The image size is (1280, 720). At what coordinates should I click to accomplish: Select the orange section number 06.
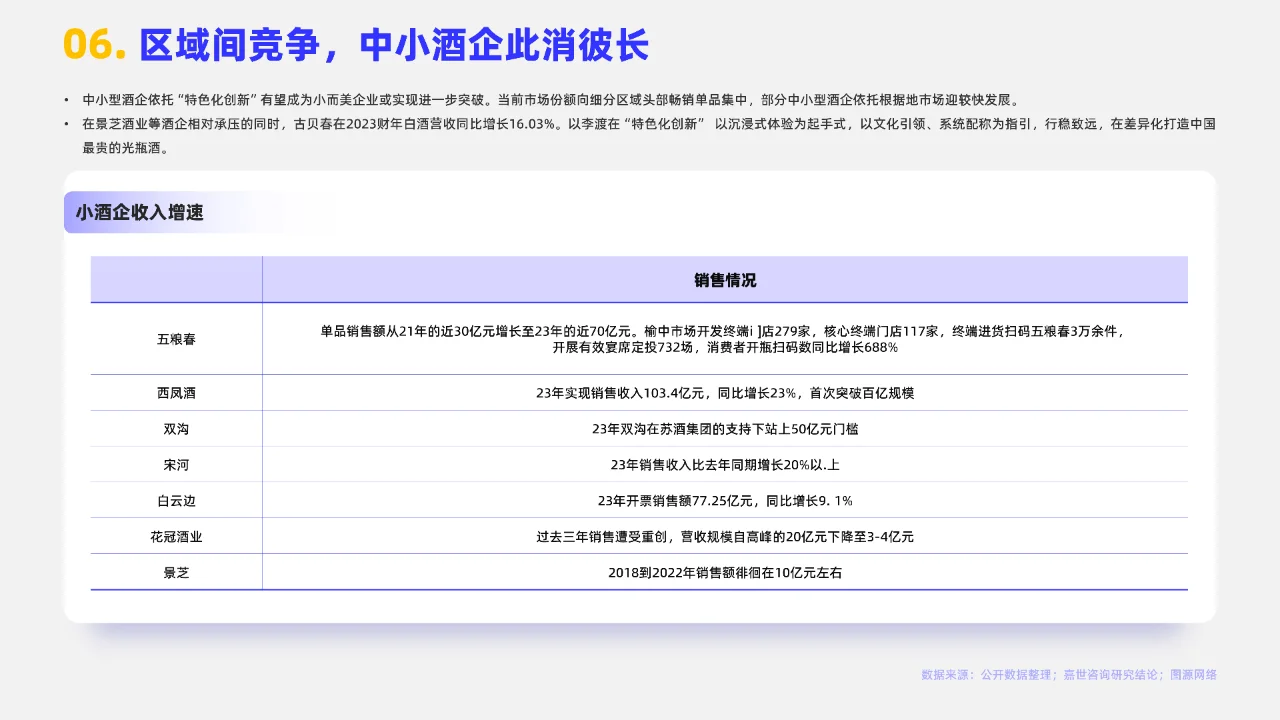[x=94, y=45]
